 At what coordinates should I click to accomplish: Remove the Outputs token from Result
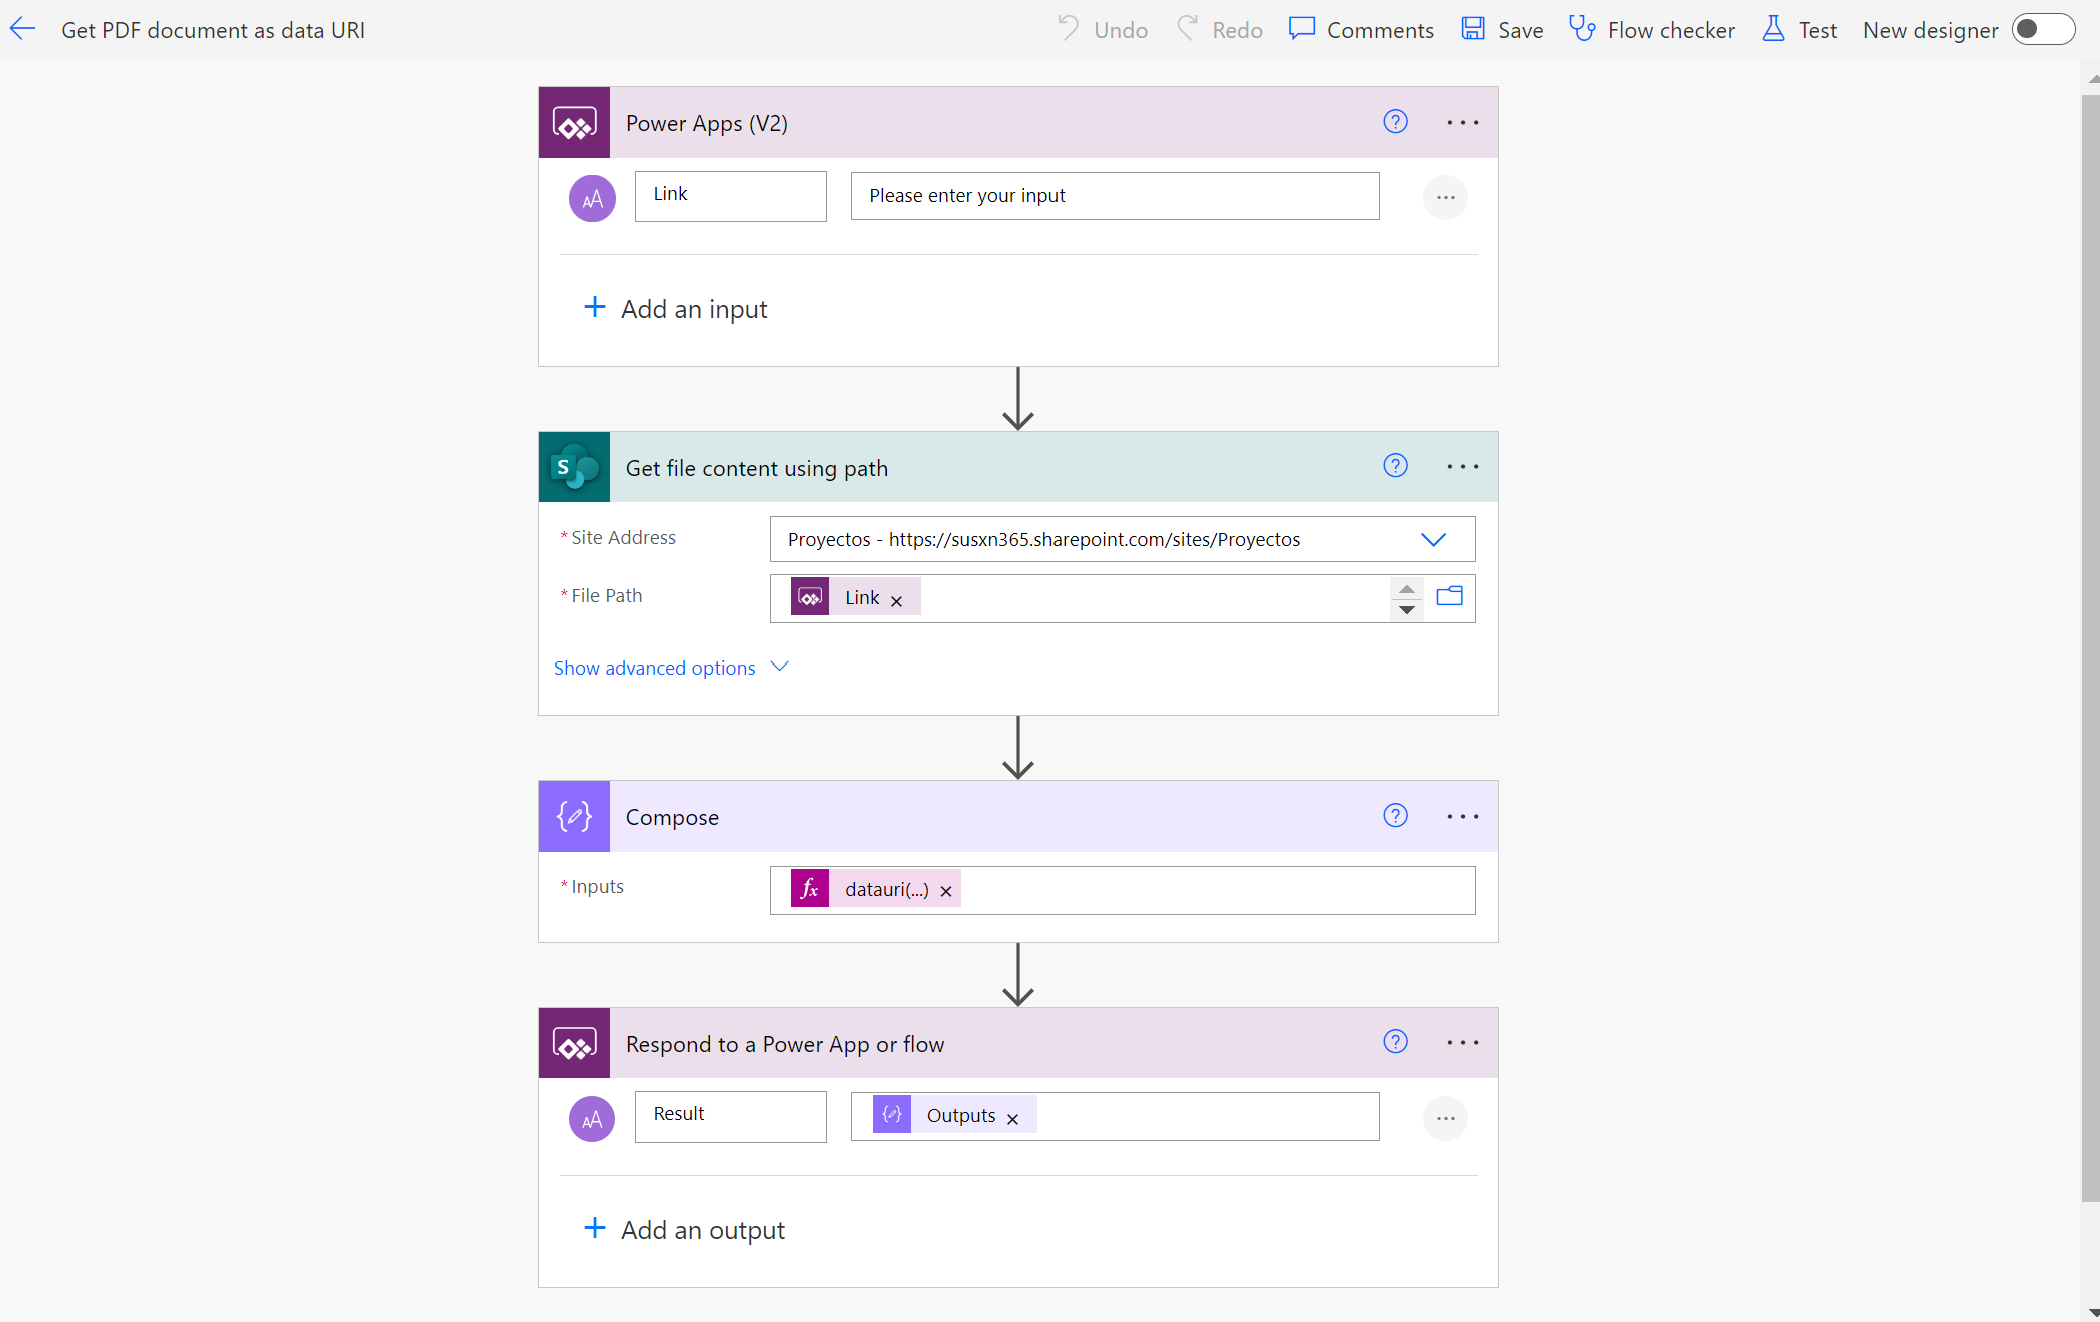[x=1013, y=1119]
